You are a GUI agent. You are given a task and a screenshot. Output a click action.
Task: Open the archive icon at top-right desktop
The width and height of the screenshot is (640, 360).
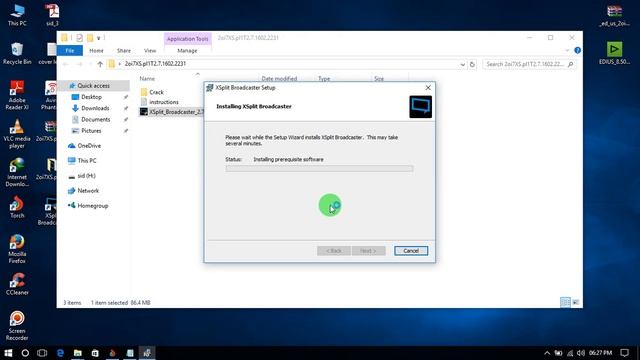point(614,15)
